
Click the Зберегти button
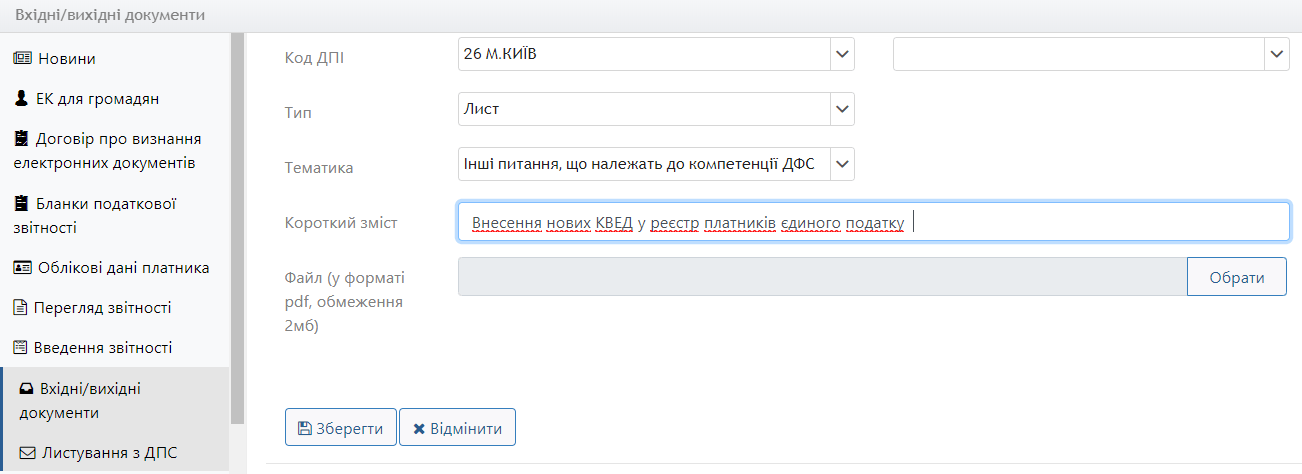pyautogui.click(x=341, y=428)
